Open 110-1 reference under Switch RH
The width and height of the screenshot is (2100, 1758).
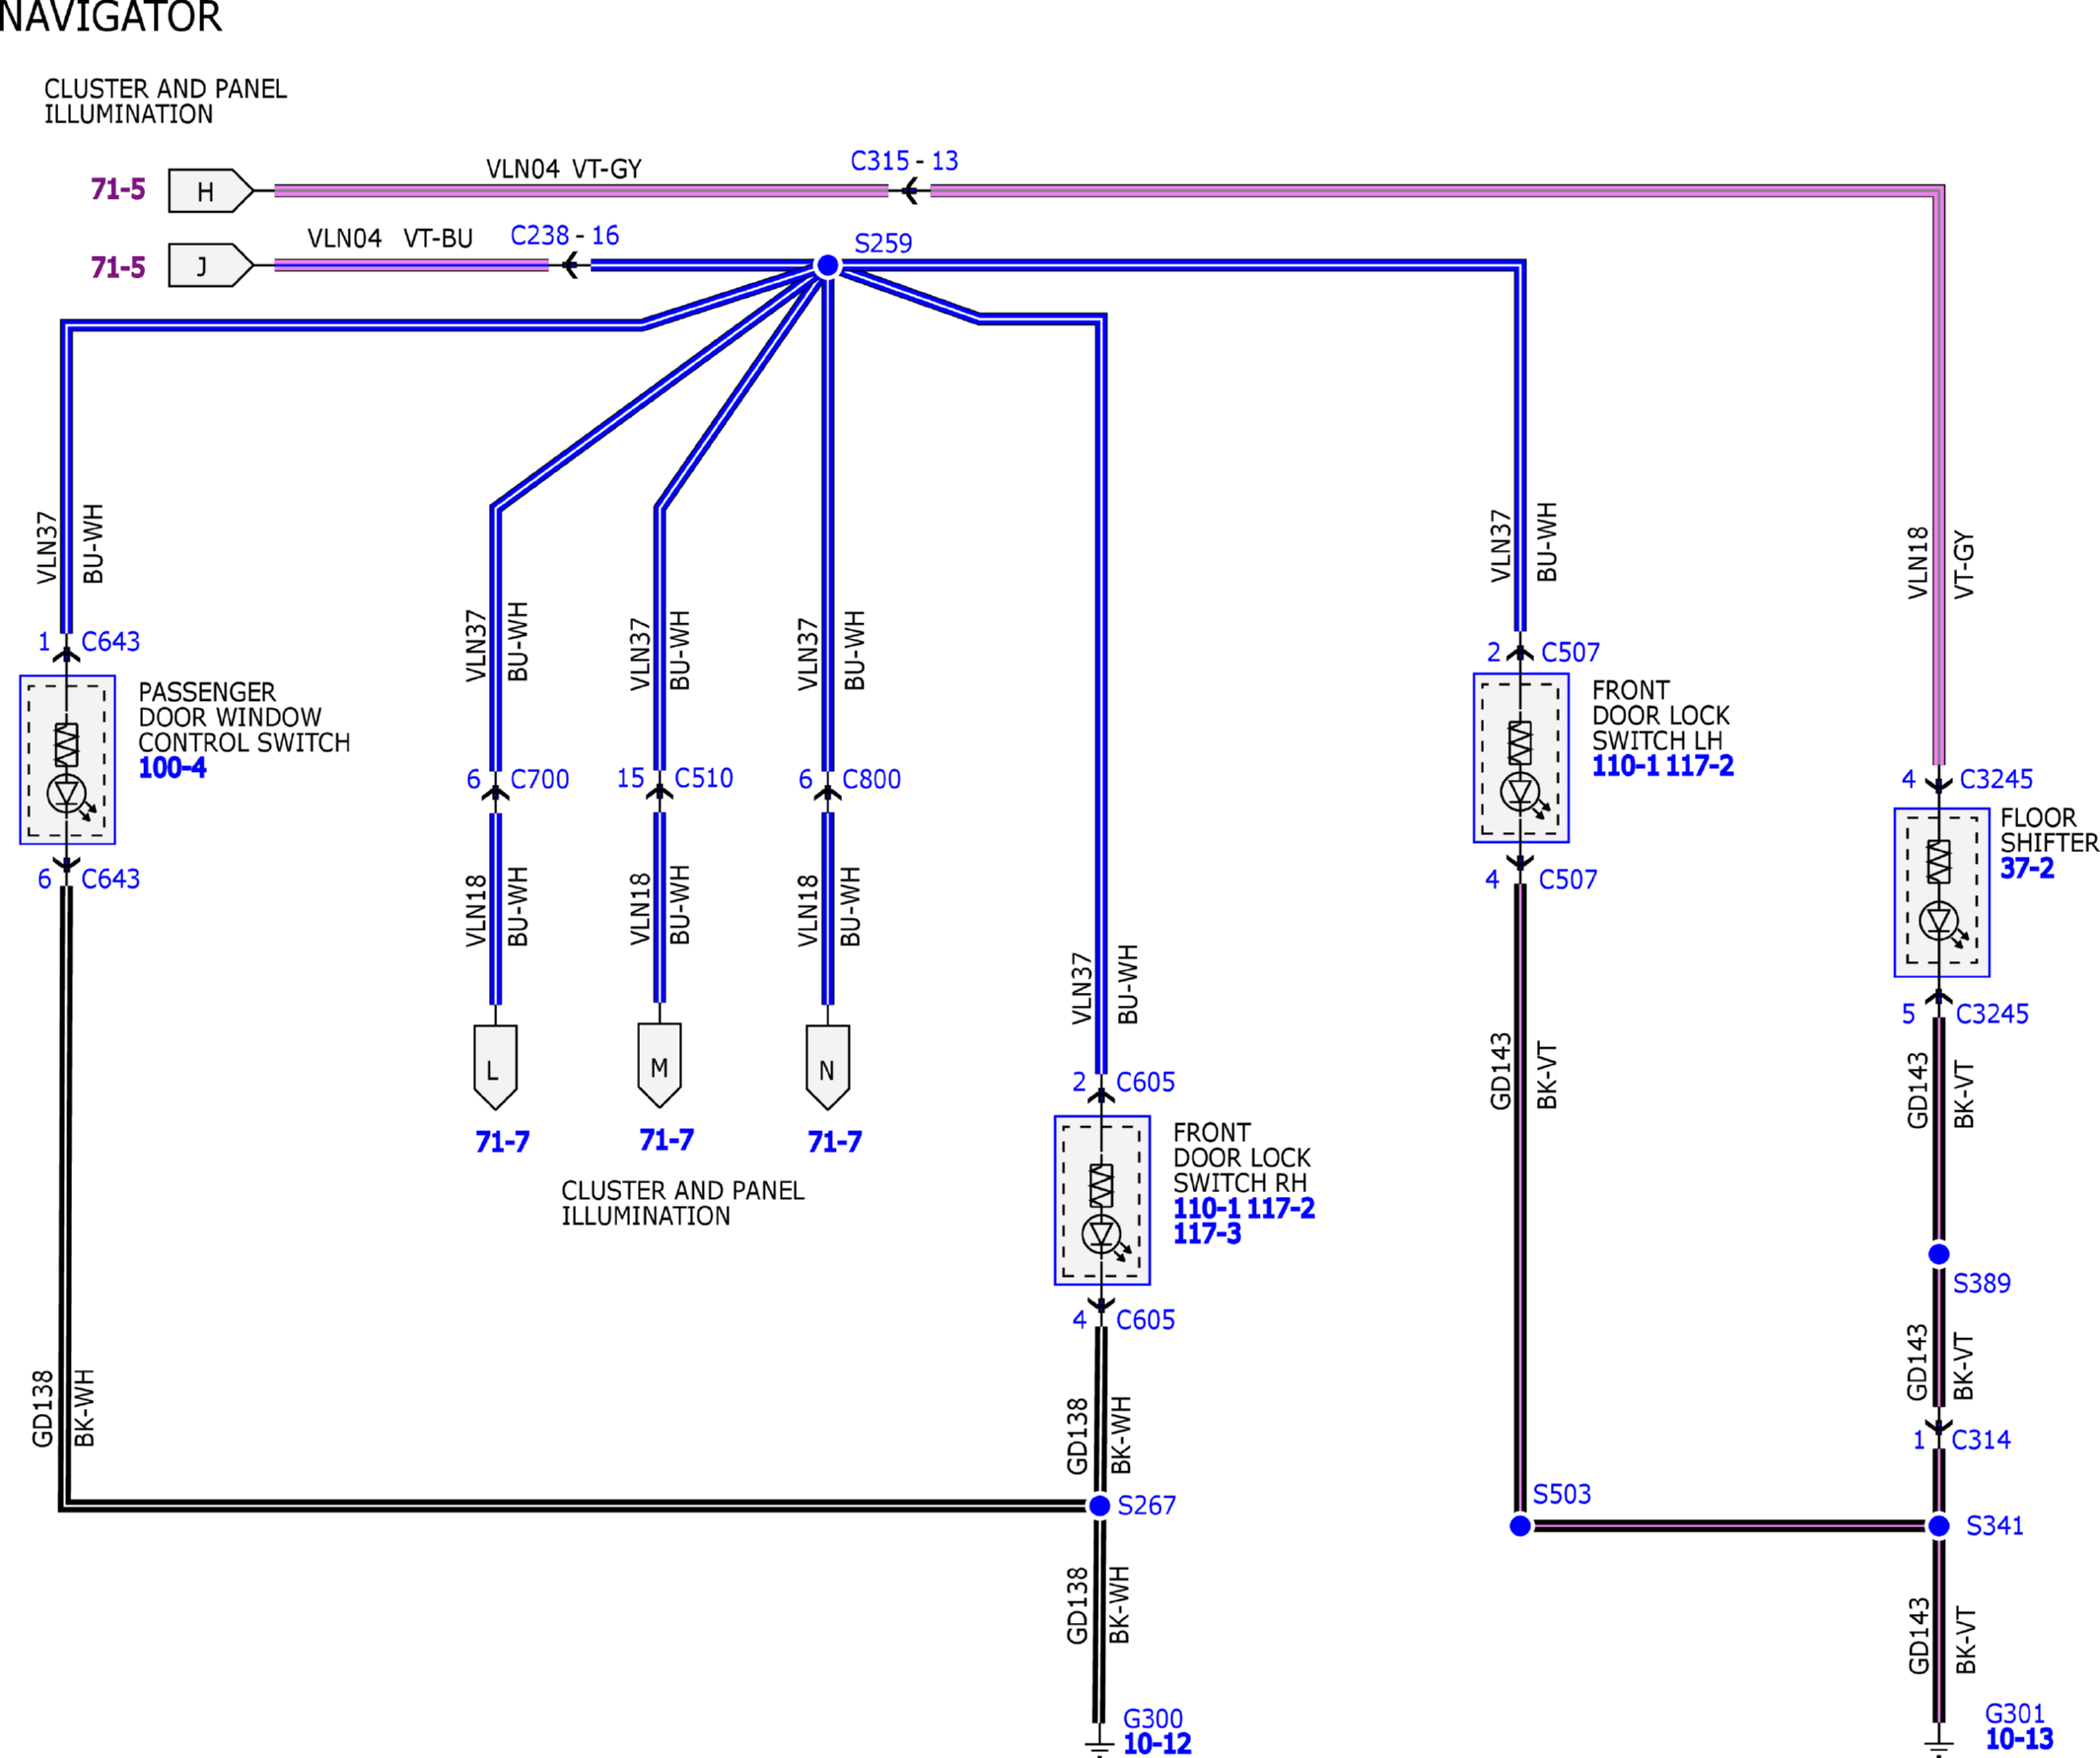pyautogui.click(x=1206, y=1208)
